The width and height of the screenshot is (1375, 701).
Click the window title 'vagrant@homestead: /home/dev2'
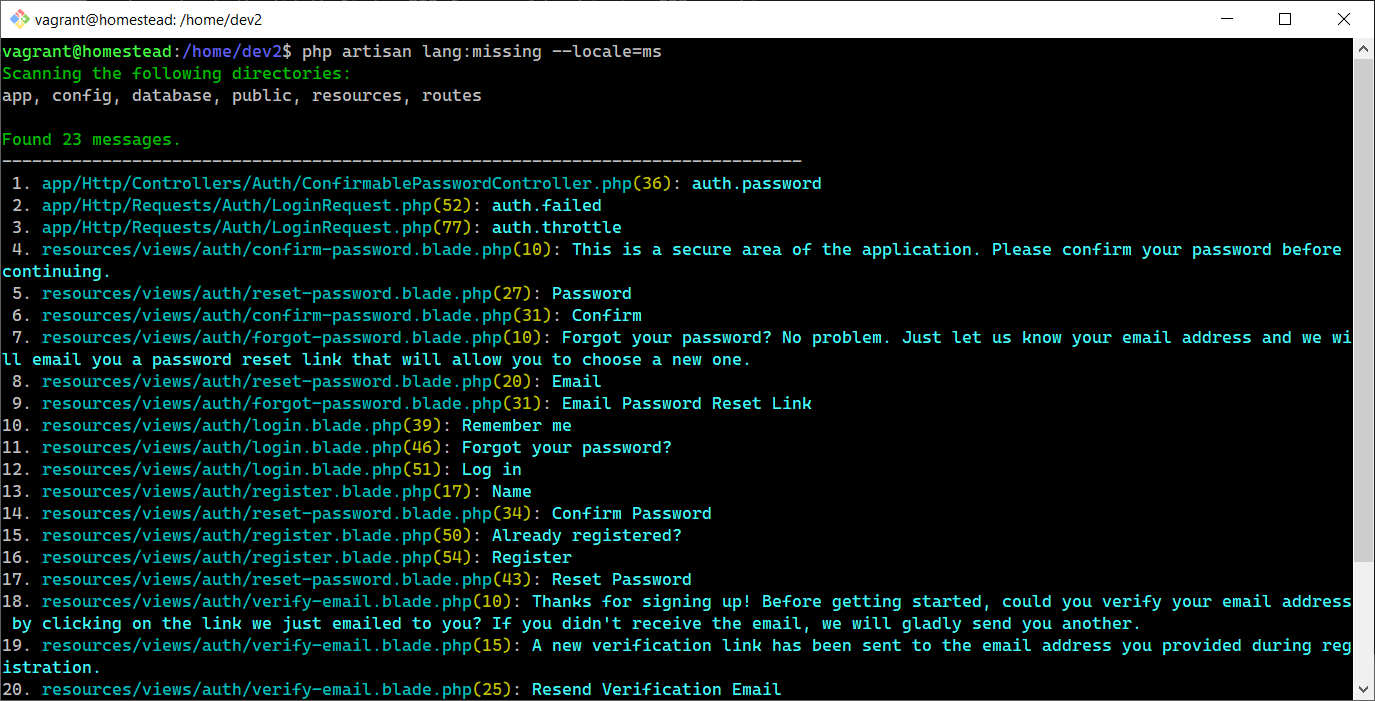click(147, 19)
